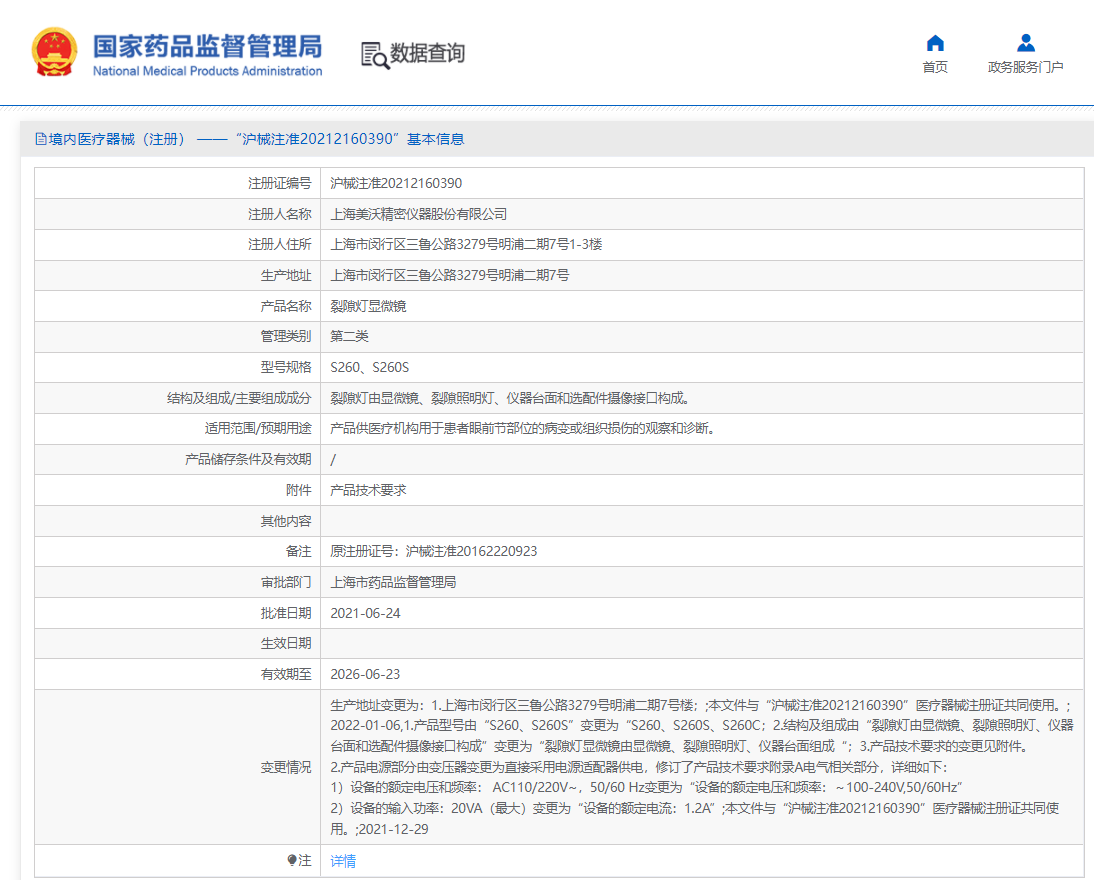The width and height of the screenshot is (1094, 880).
Task: Click the 适用范围/预期用途 label
Action: pos(258,428)
